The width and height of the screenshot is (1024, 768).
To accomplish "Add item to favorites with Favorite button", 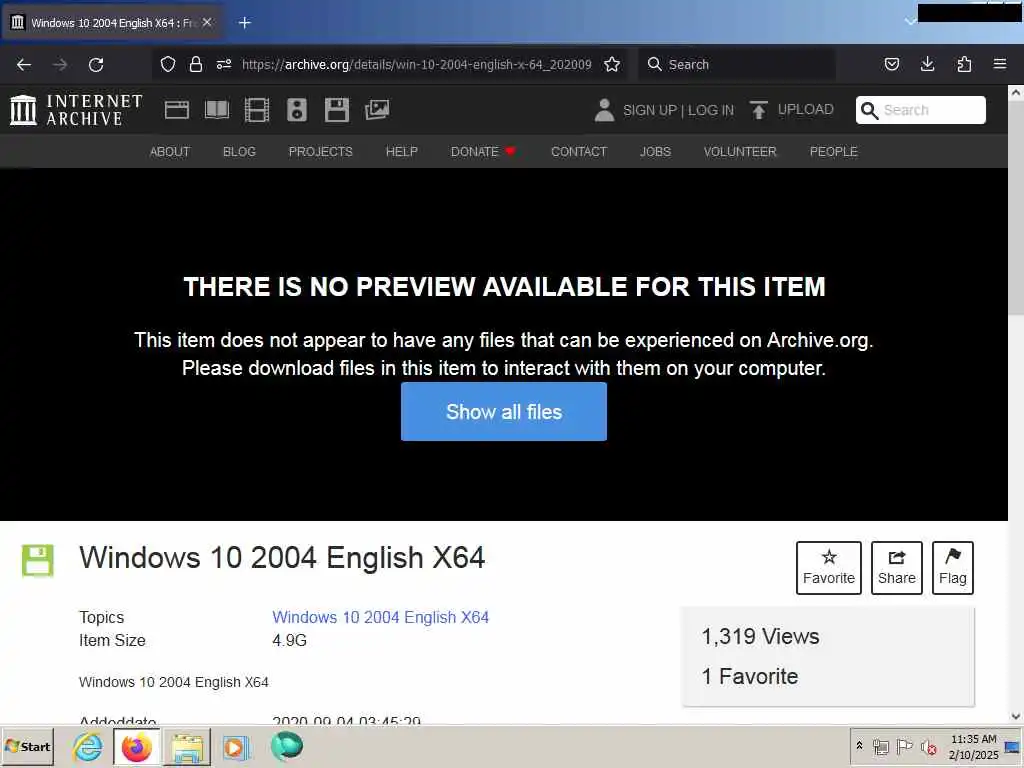I will coord(829,568).
